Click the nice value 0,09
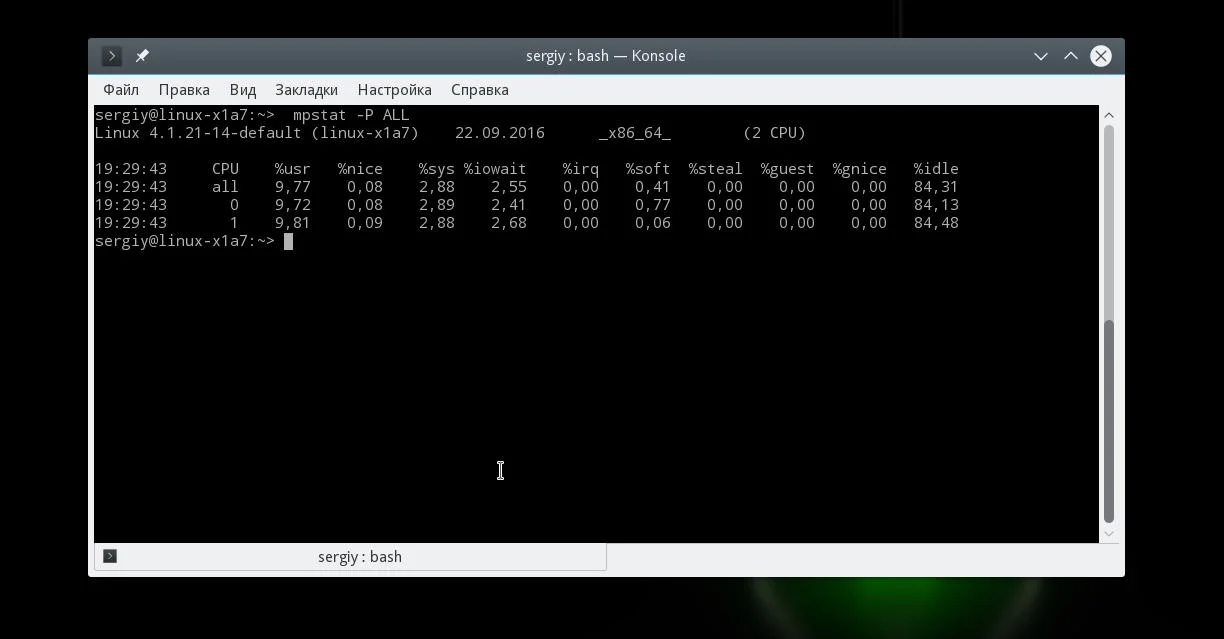 coord(365,223)
